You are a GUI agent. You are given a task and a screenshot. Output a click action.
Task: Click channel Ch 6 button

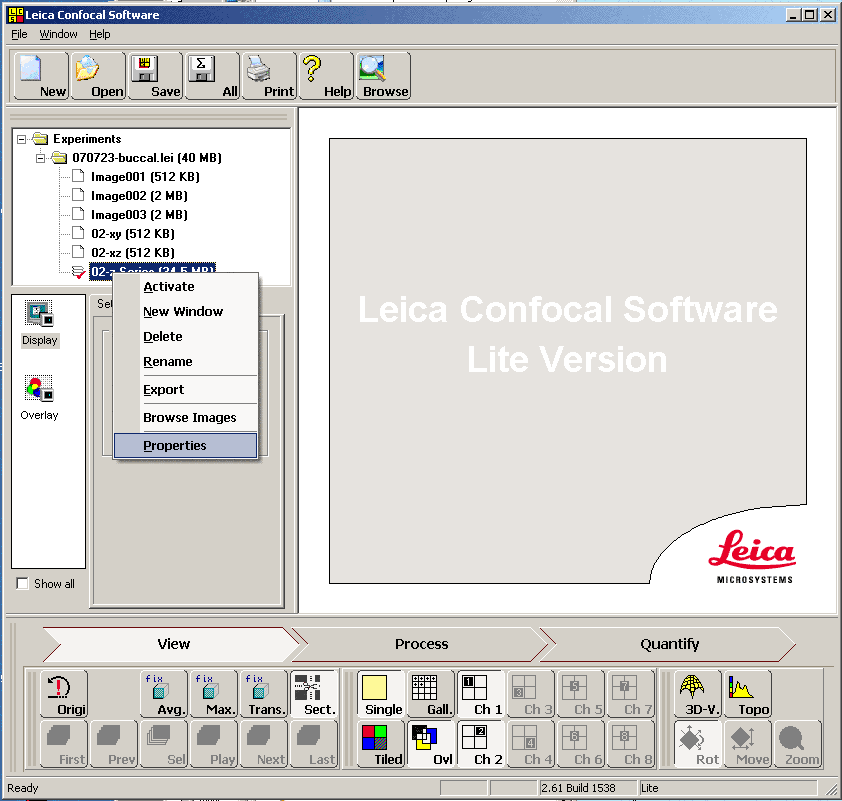[581, 744]
